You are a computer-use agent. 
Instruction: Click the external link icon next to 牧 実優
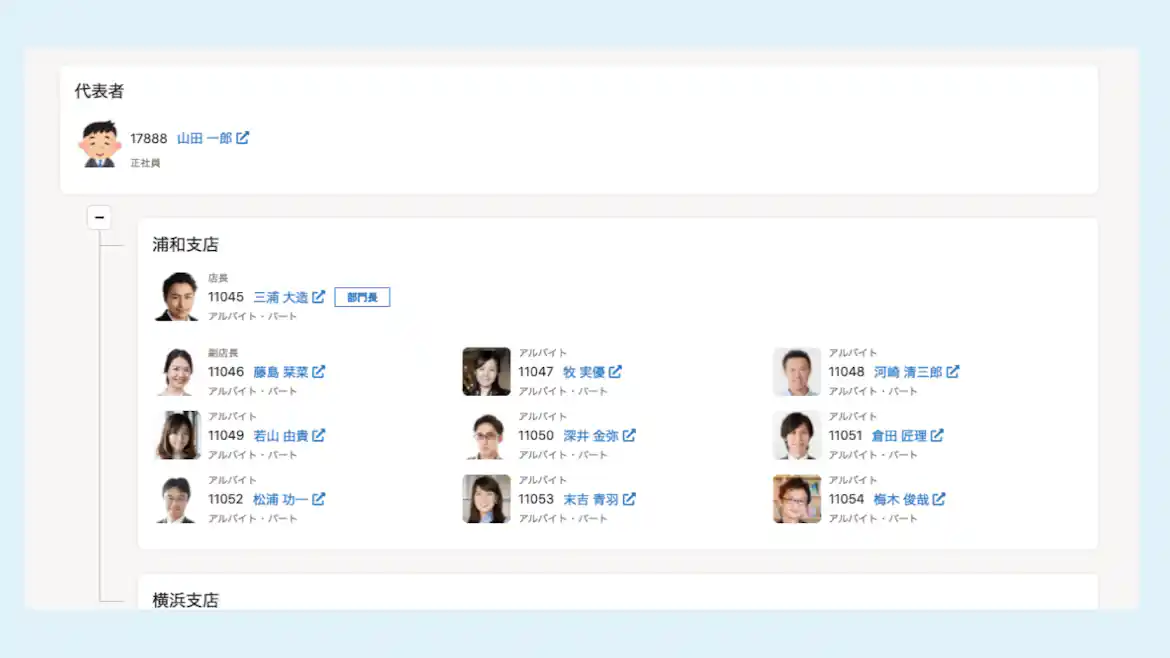pyautogui.click(x=617, y=372)
